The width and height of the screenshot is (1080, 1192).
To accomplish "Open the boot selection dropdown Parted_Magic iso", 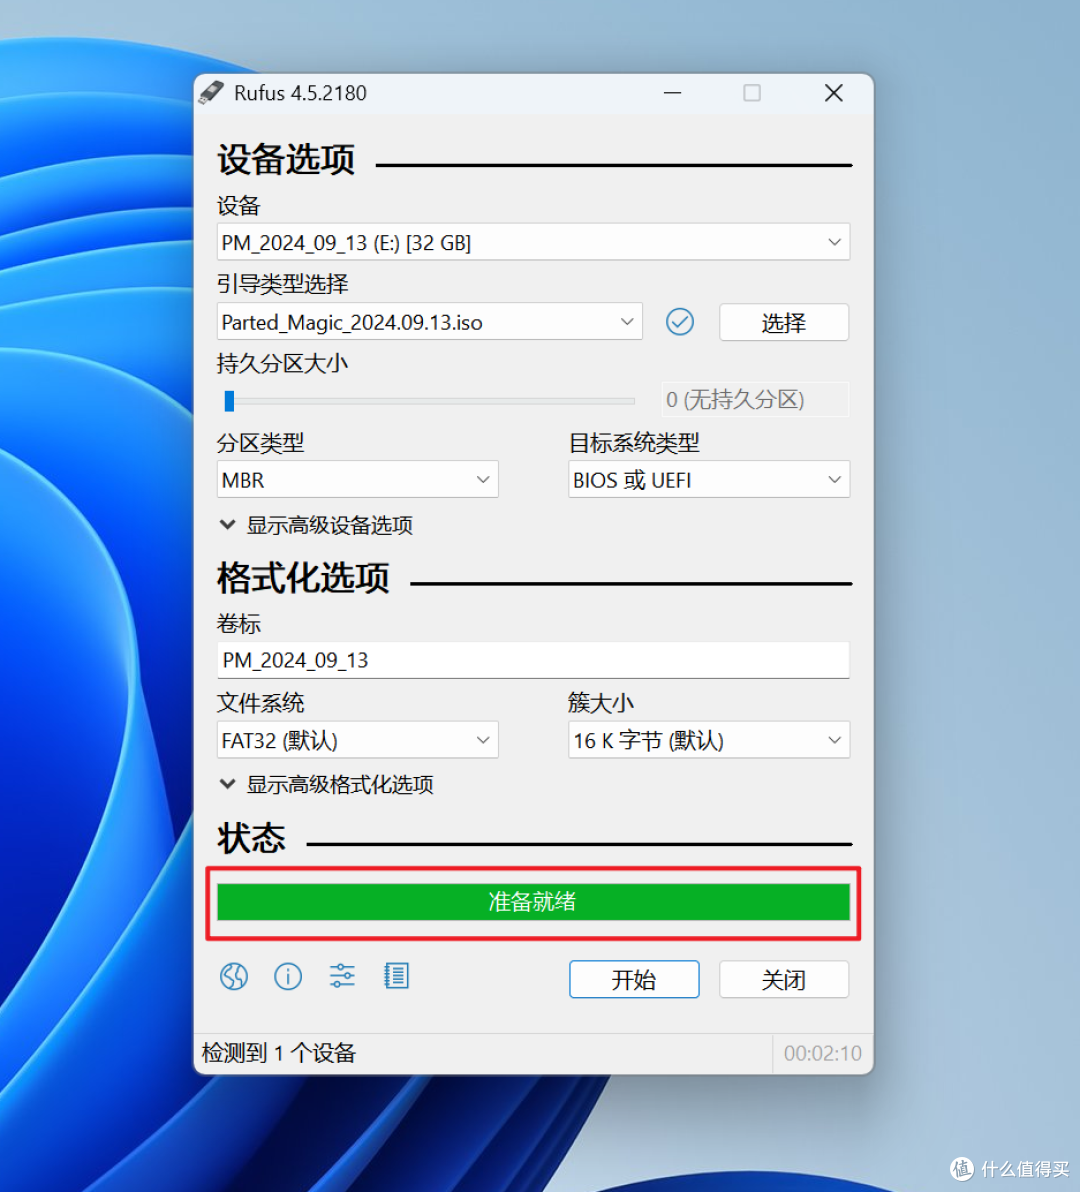I will pos(429,322).
